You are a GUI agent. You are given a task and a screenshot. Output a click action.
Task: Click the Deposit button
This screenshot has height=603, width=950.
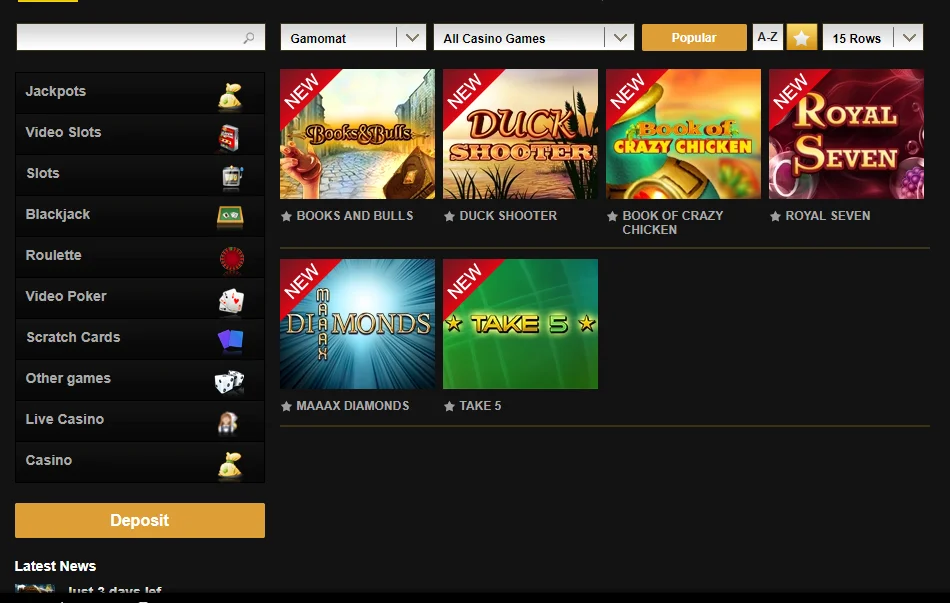point(140,520)
